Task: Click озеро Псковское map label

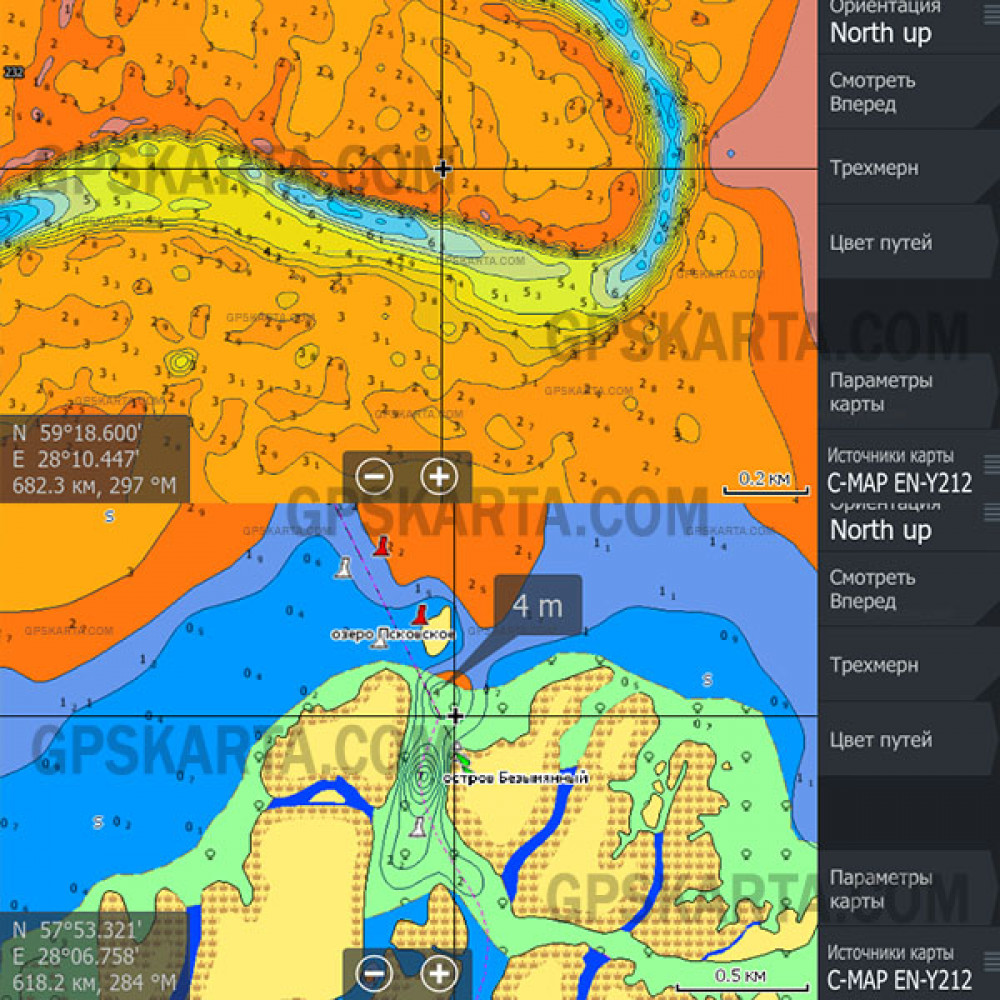Action: 393,634
